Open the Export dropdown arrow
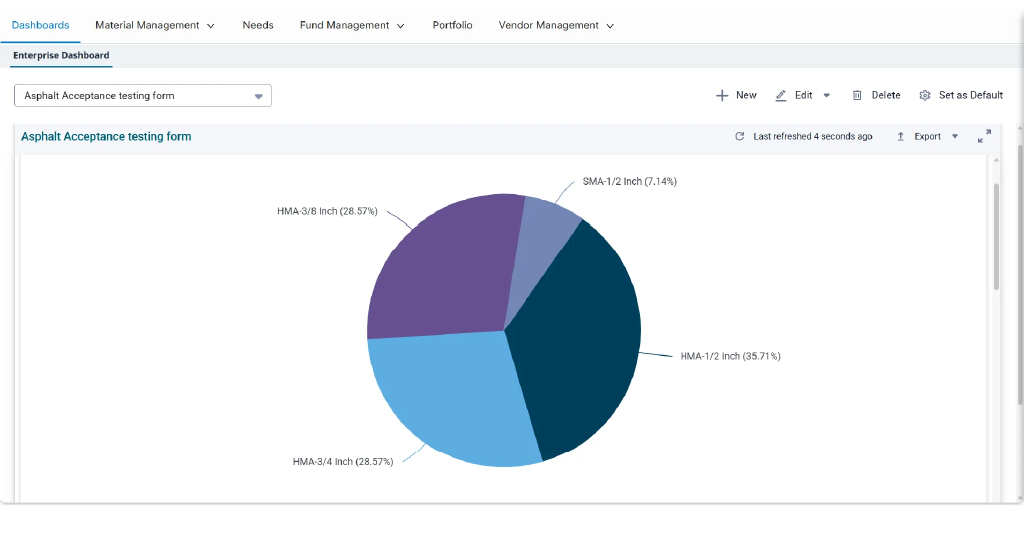 [x=955, y=136]
